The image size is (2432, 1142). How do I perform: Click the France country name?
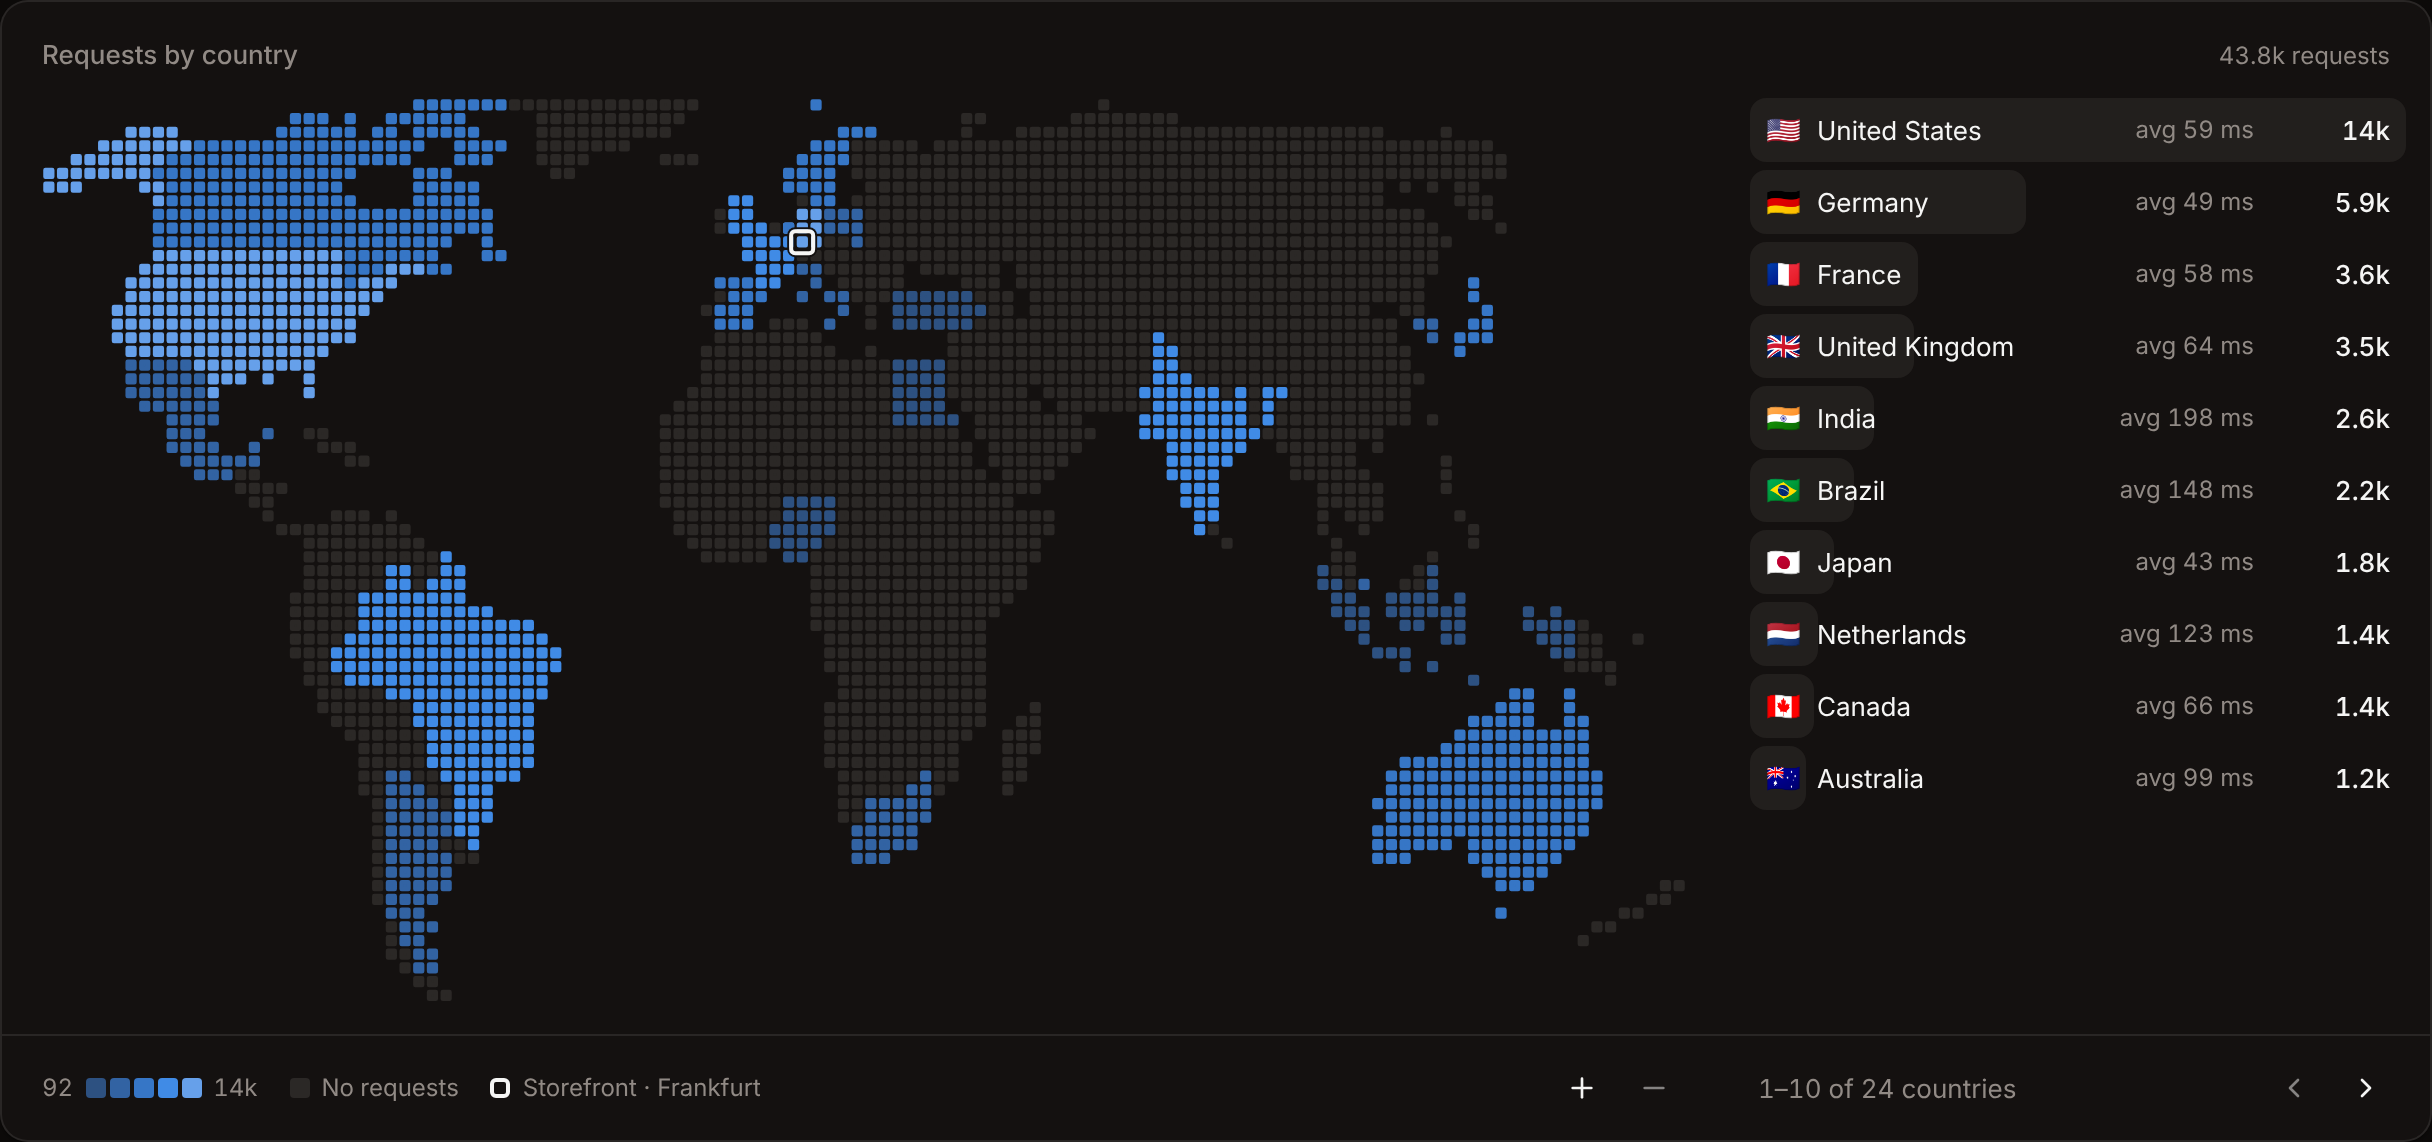pos(1858,275)
